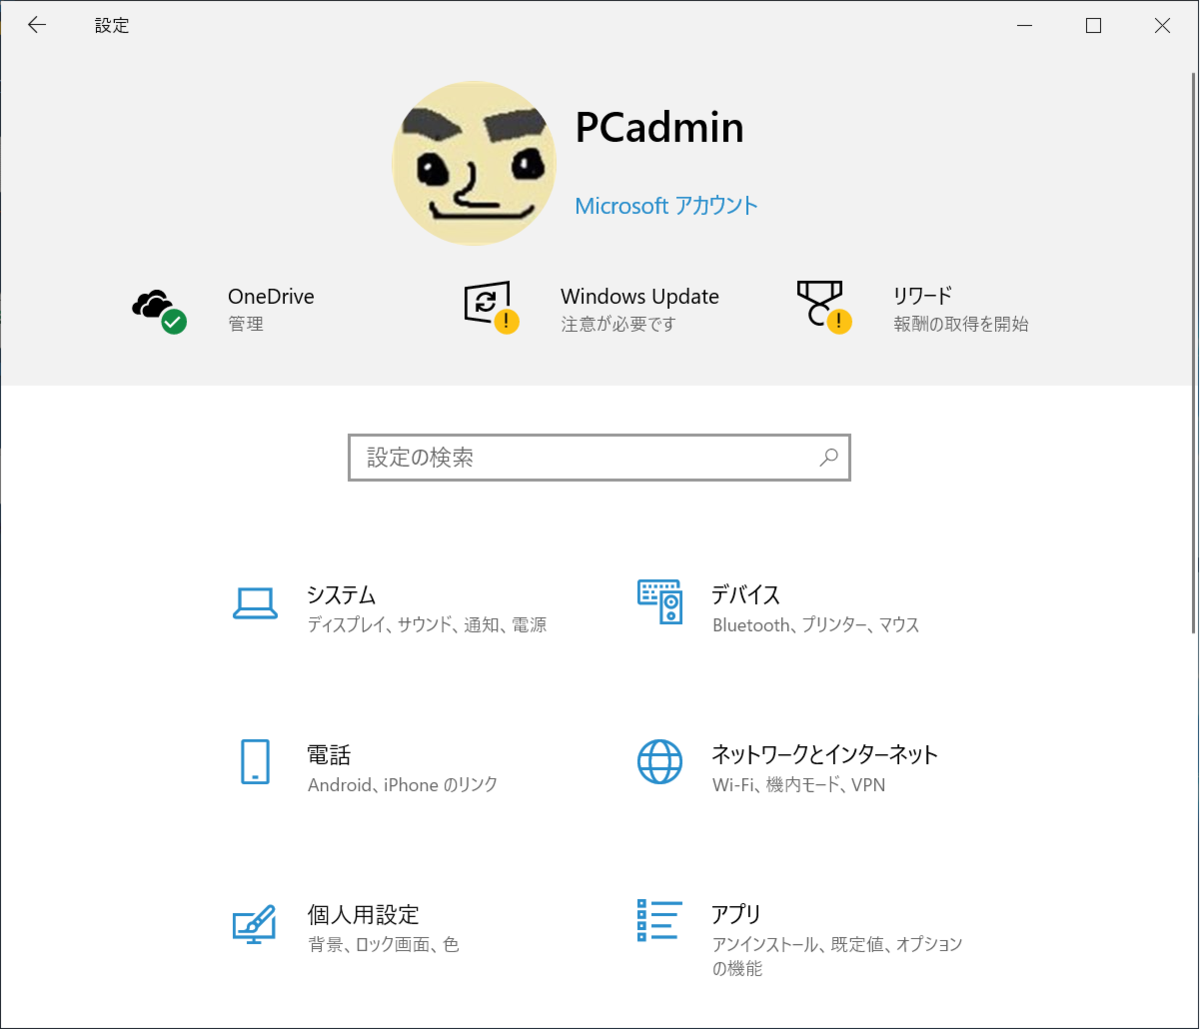Screen dimensions: 1200x1029
Task: Focus the 設定の検索 search field
Action: (599, 457)
